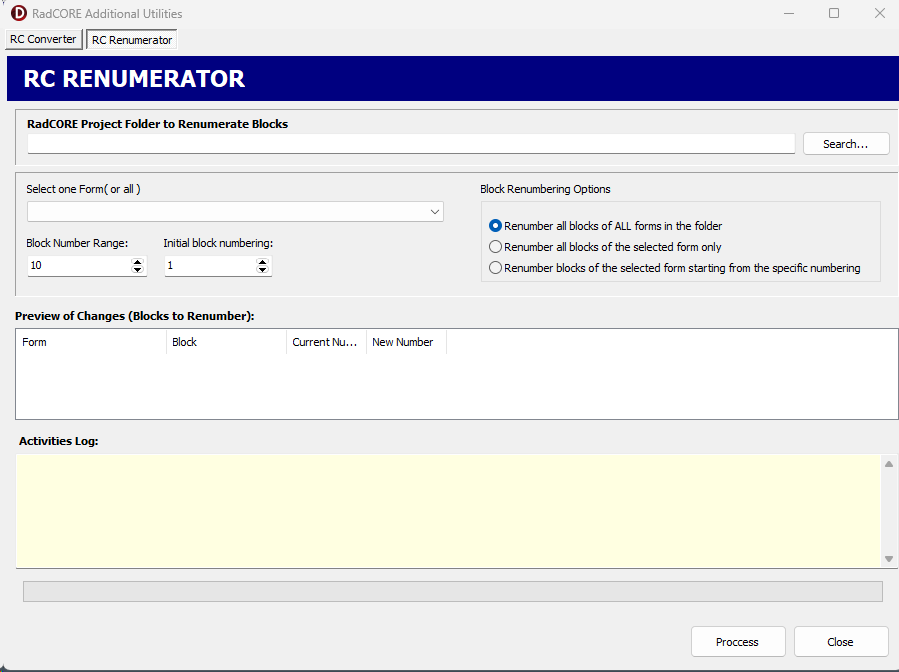Select Renumber all blocks of ALL forms
899x672 pixels.
coord(495,226)
